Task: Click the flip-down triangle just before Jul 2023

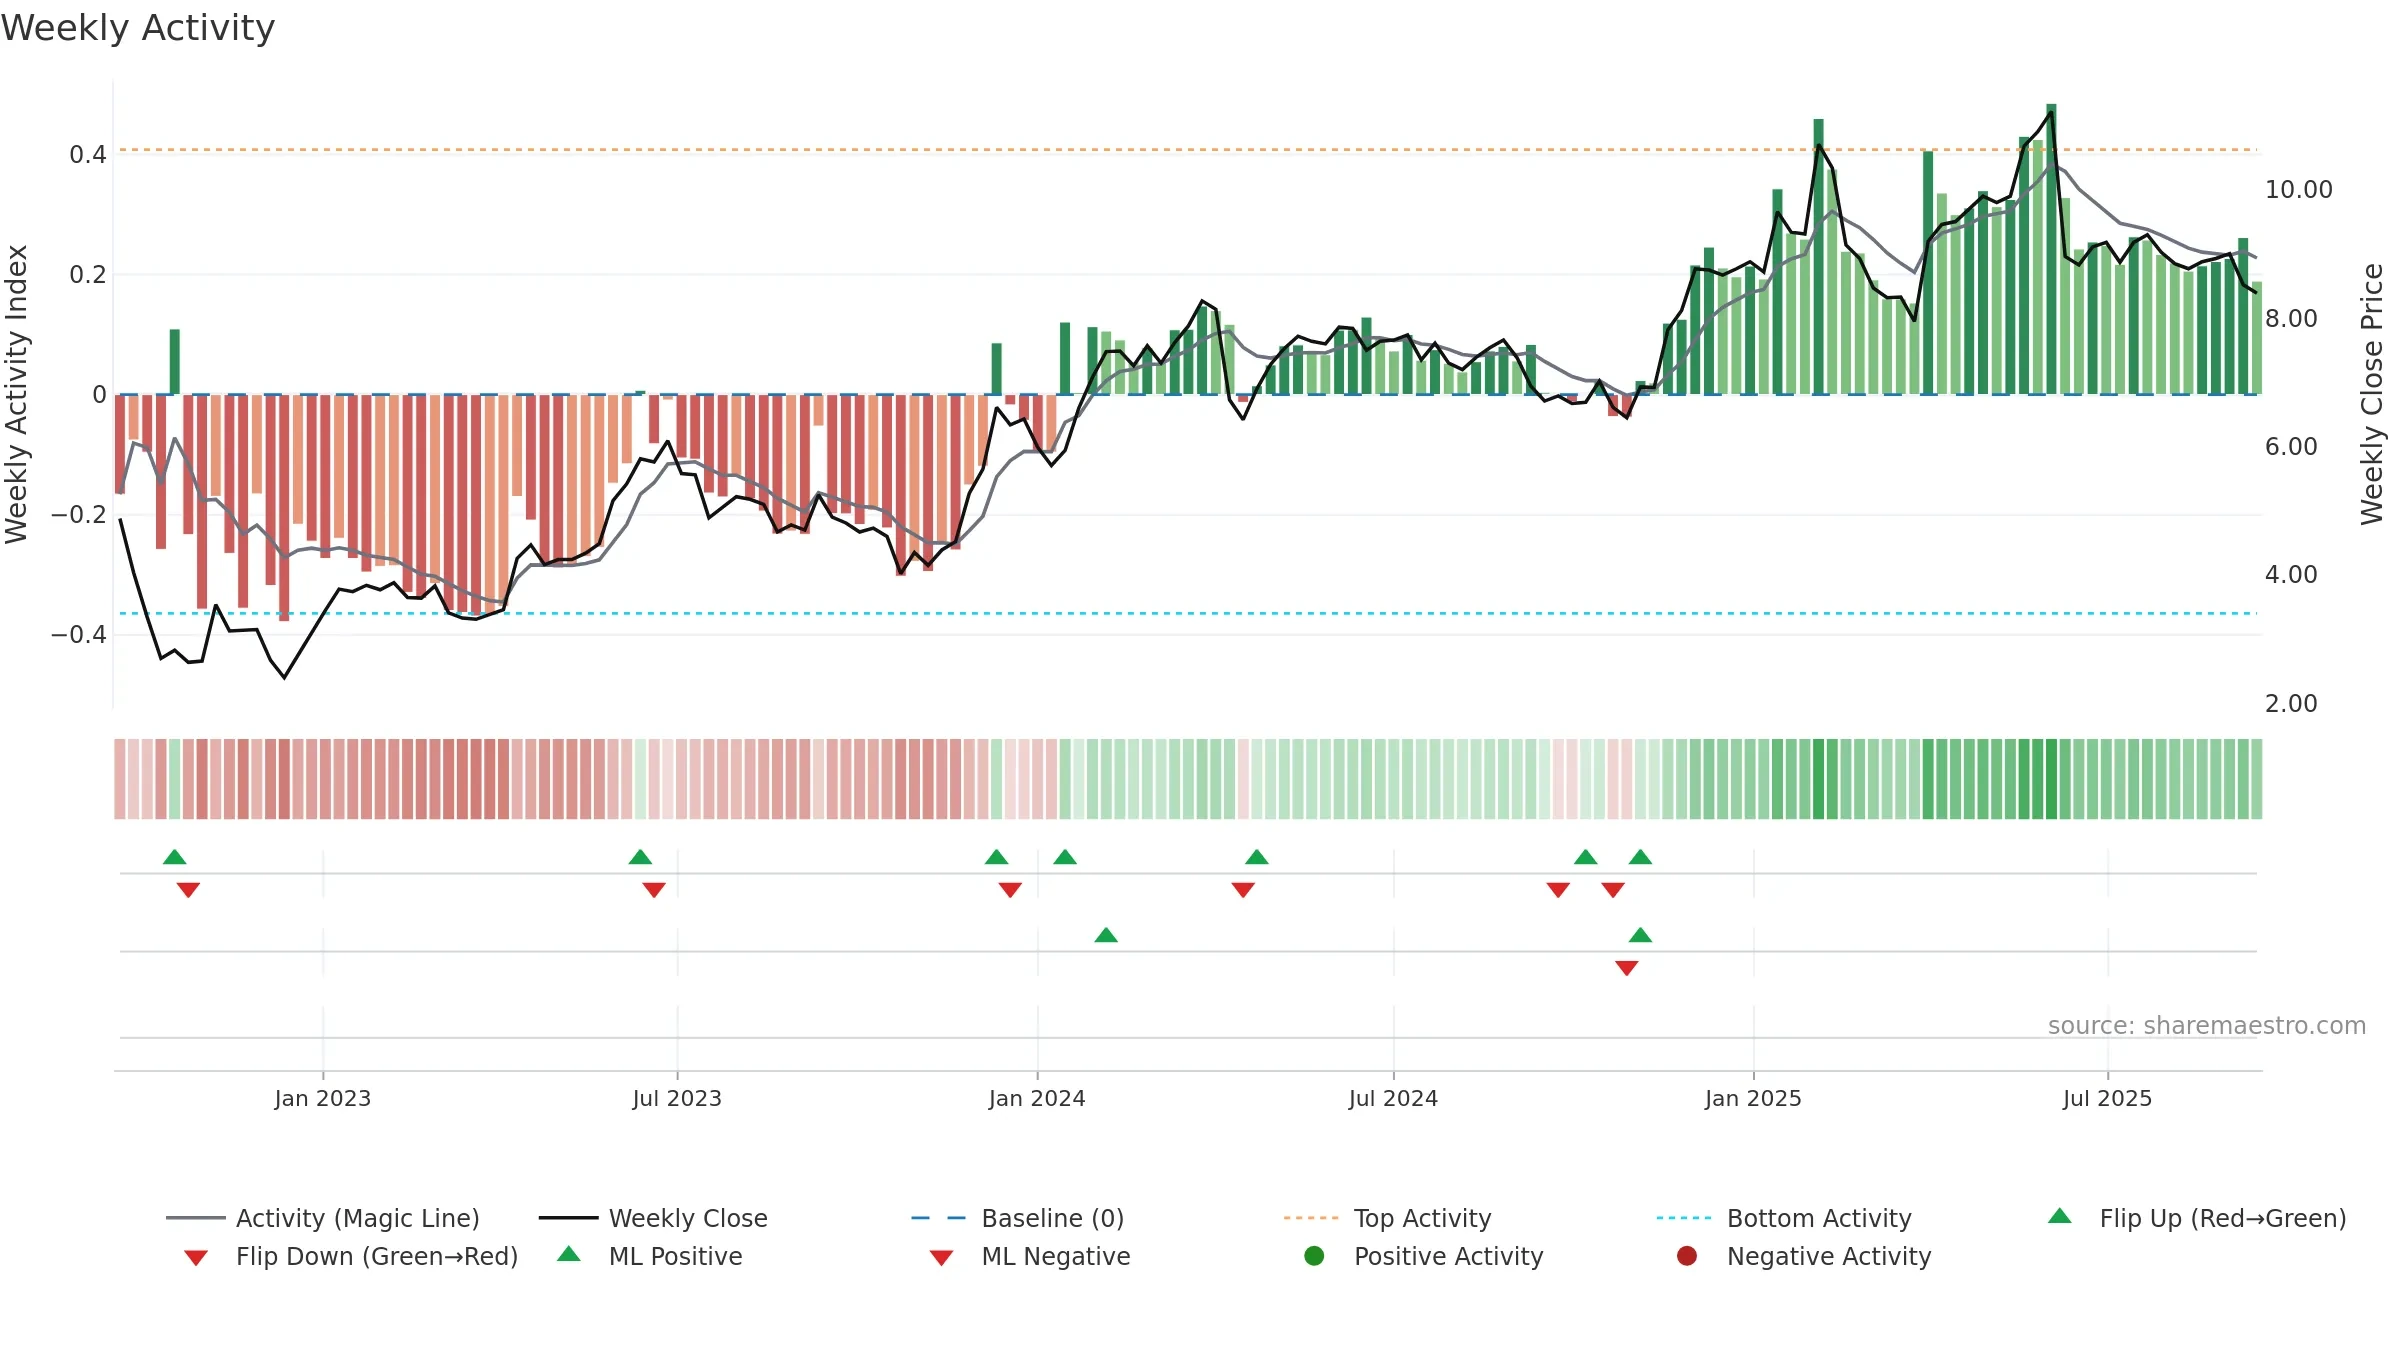Action: [x=654, y=890]
